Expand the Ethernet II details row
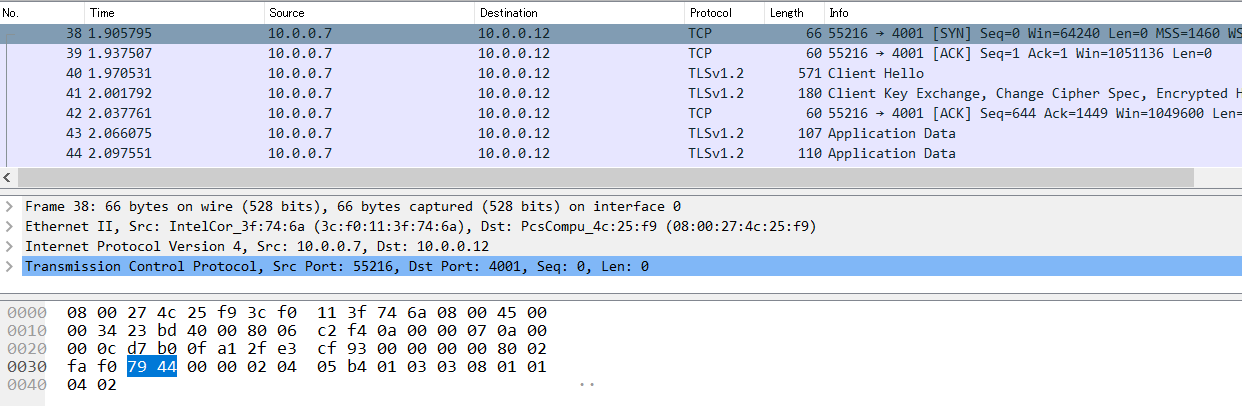 10,226
